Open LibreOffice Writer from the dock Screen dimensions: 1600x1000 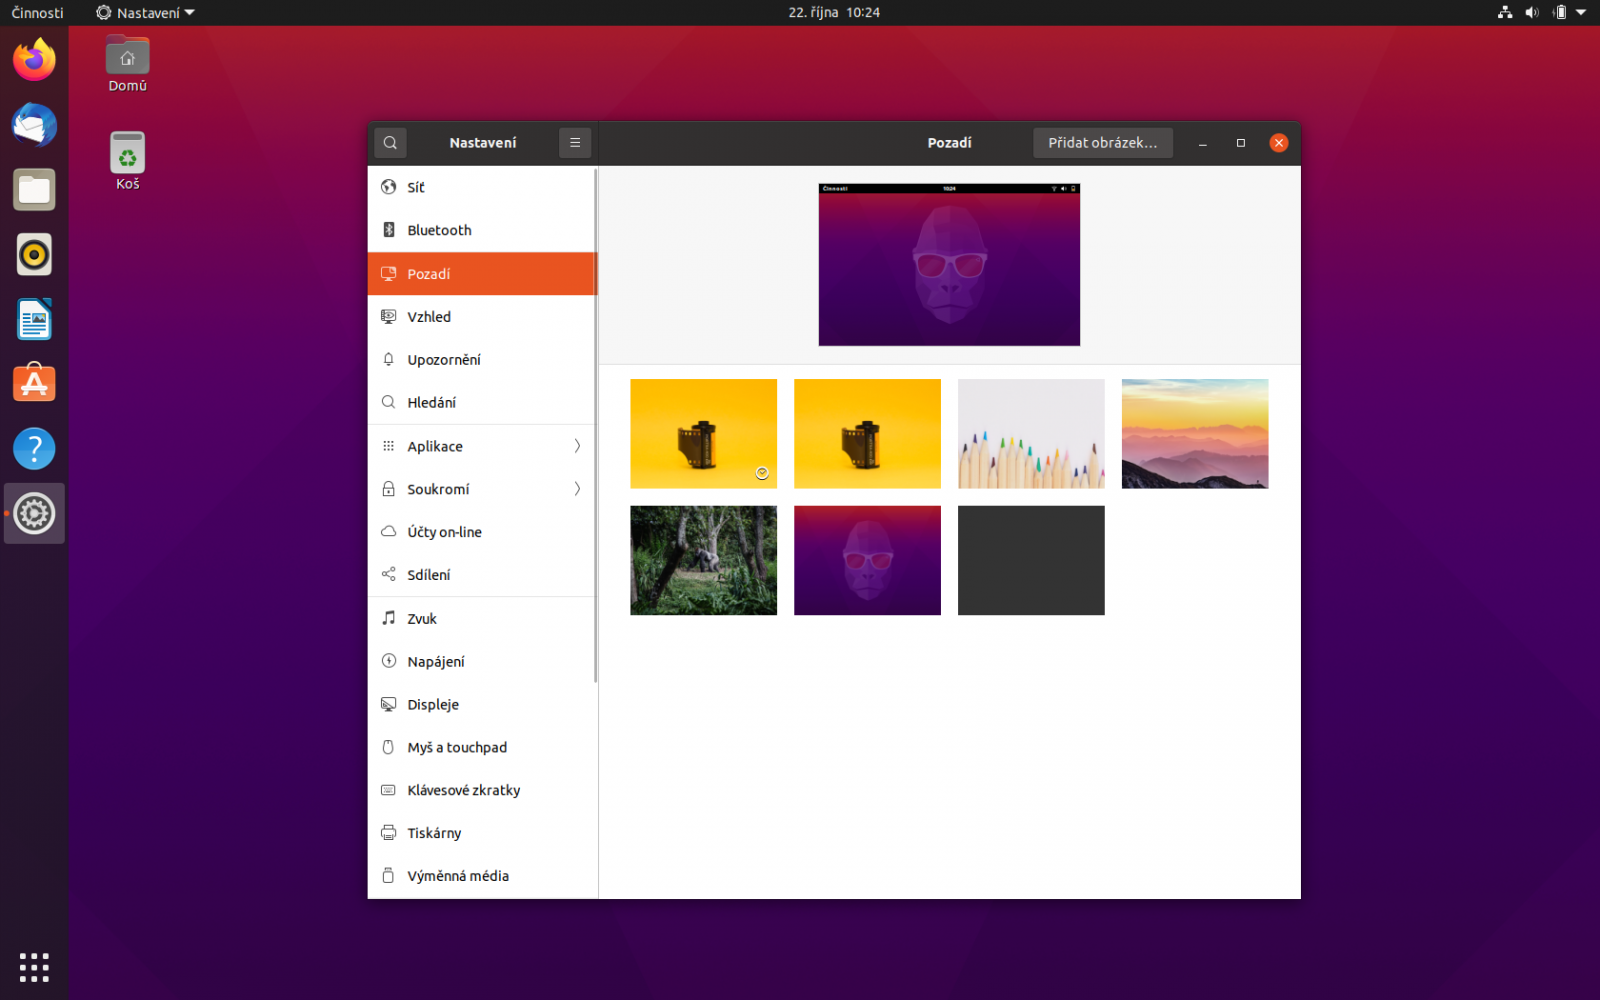[x=34, y=318]
